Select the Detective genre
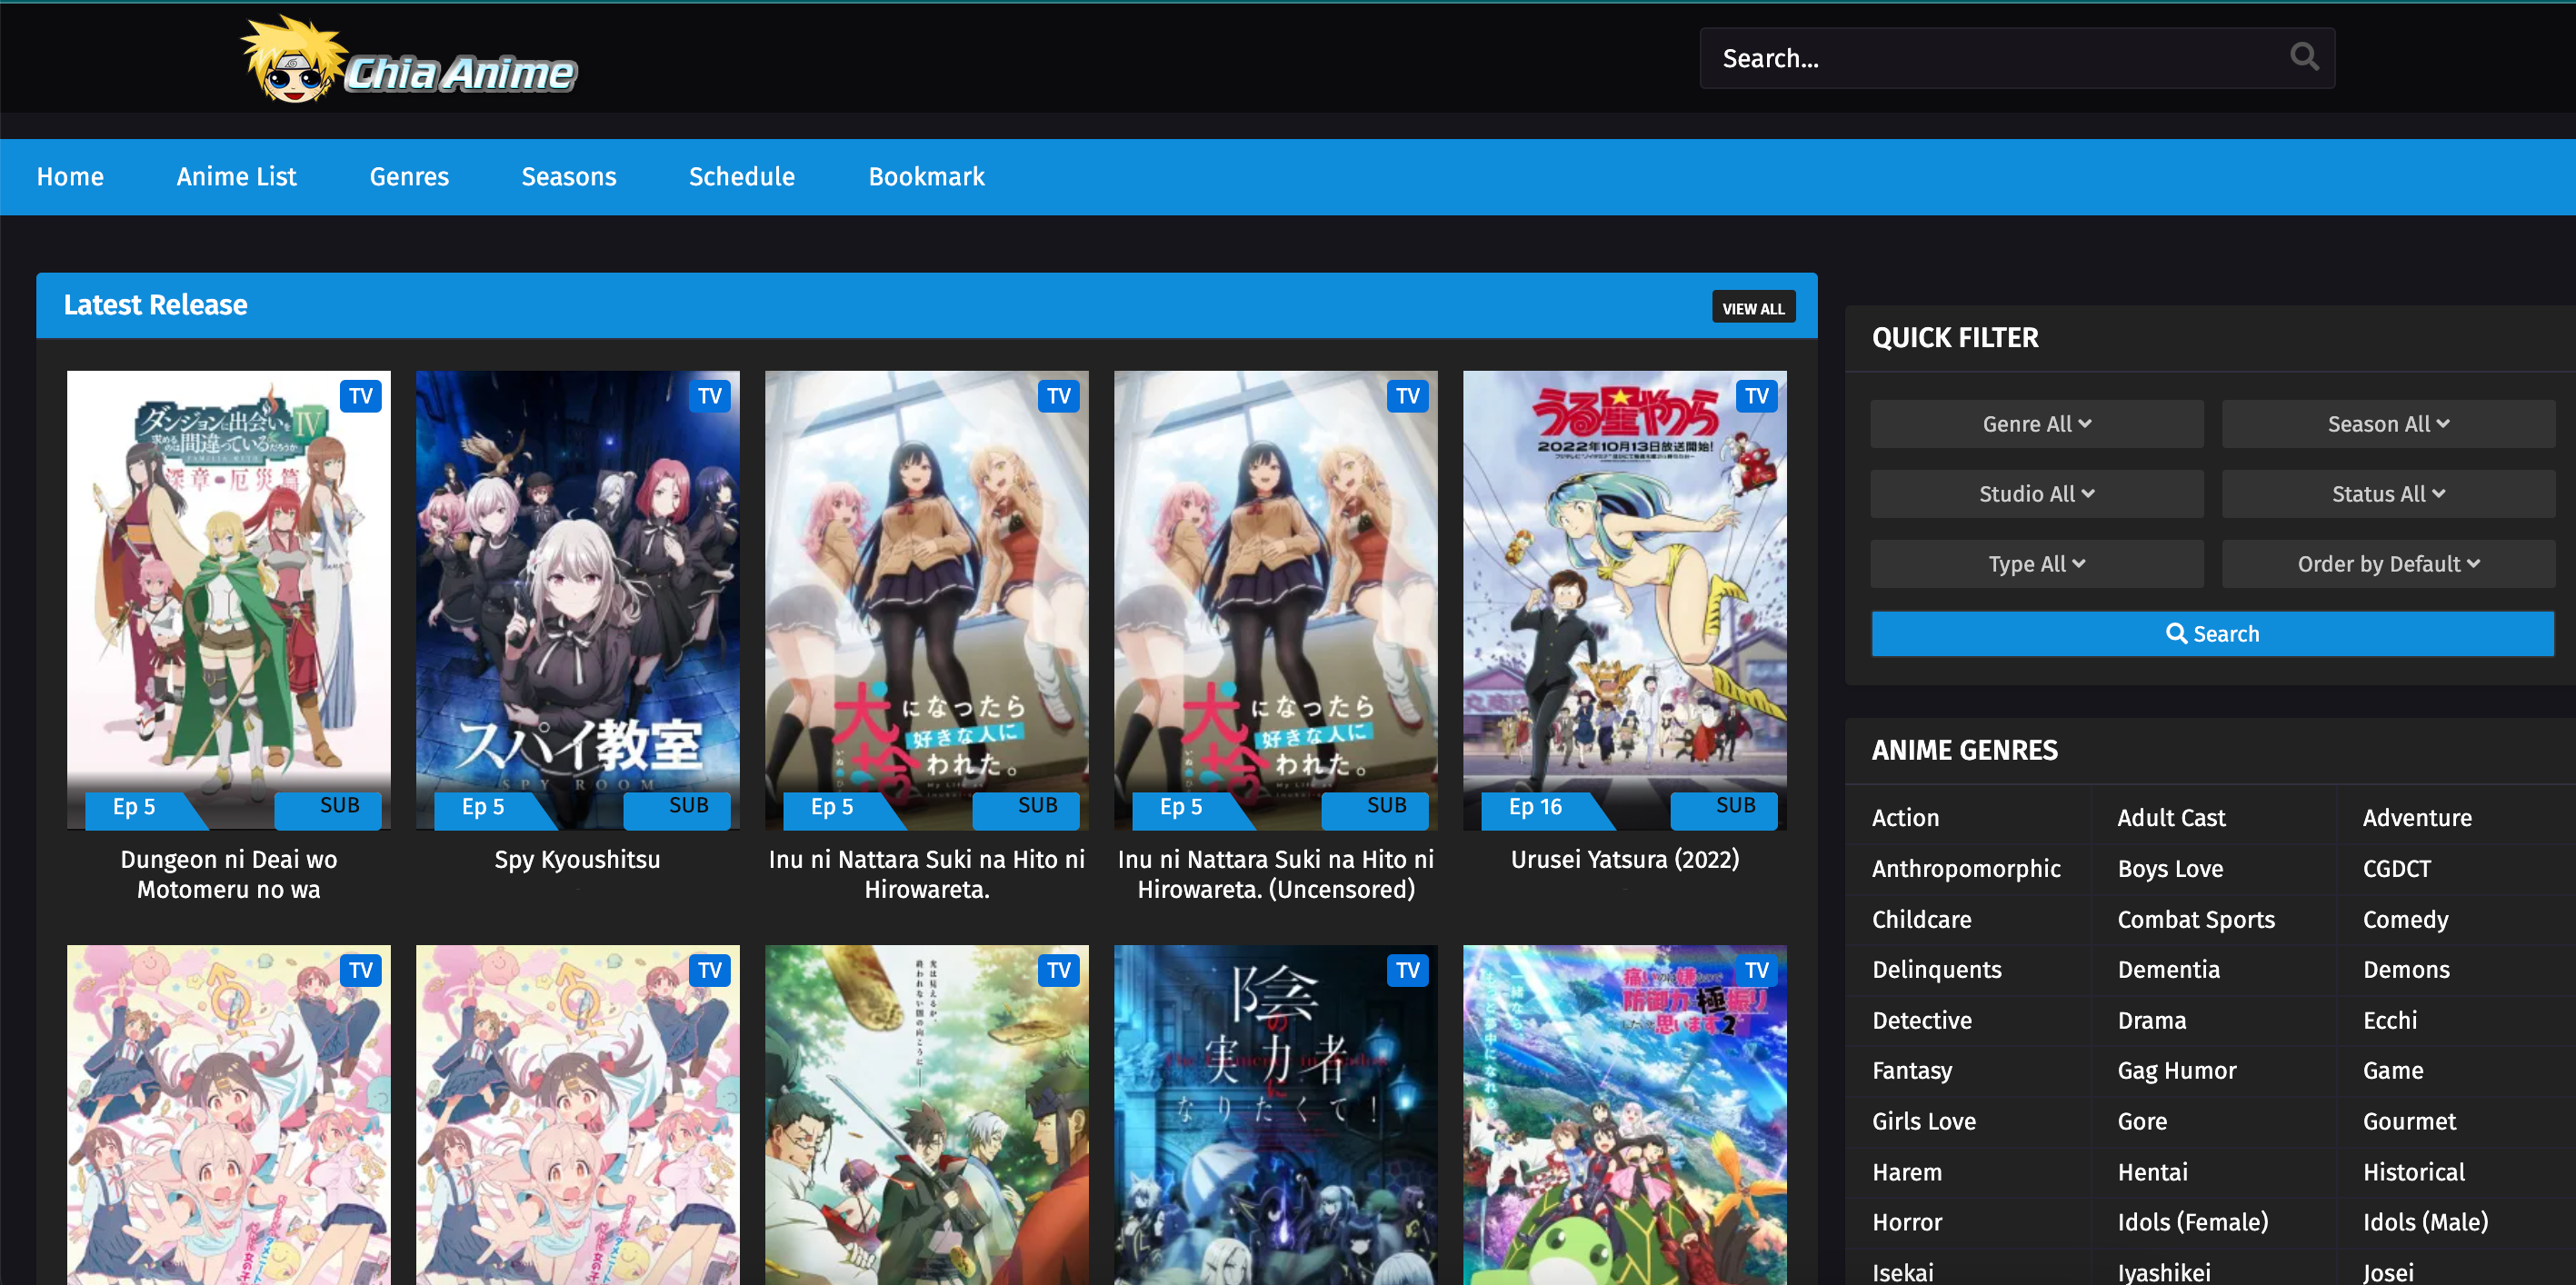 1921,1021
